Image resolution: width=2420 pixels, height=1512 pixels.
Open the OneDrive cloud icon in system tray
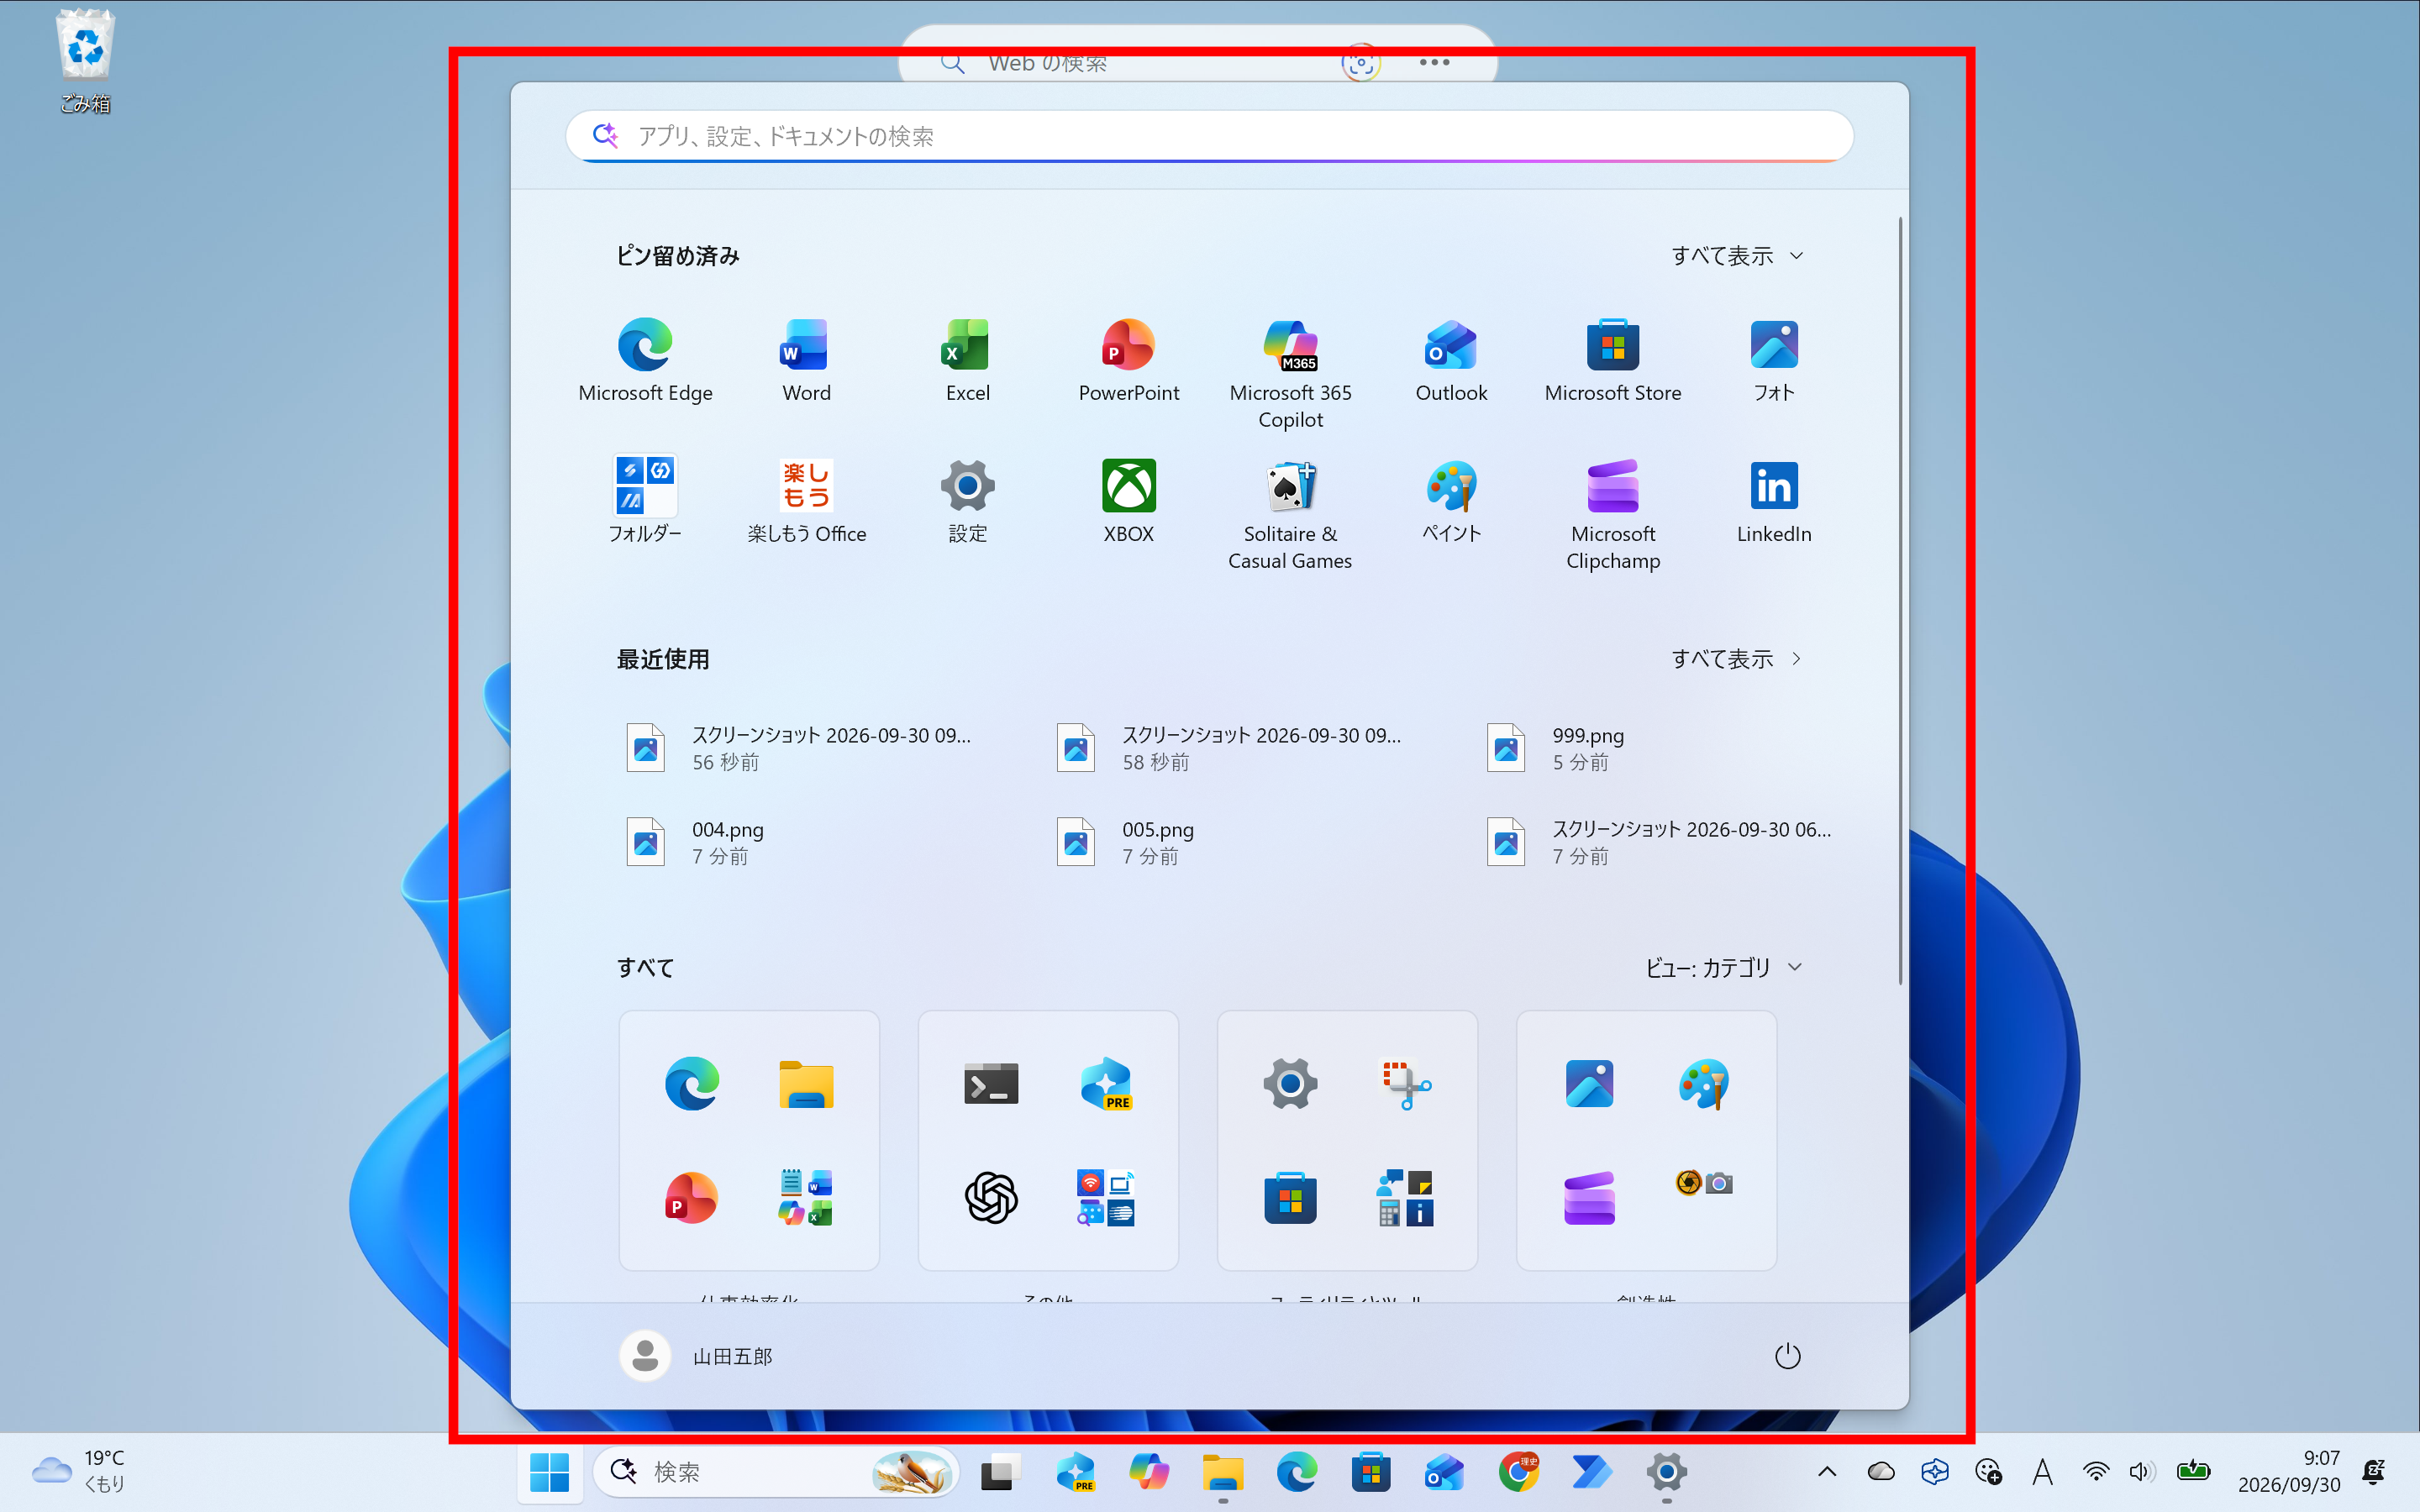point(1881,1471)
